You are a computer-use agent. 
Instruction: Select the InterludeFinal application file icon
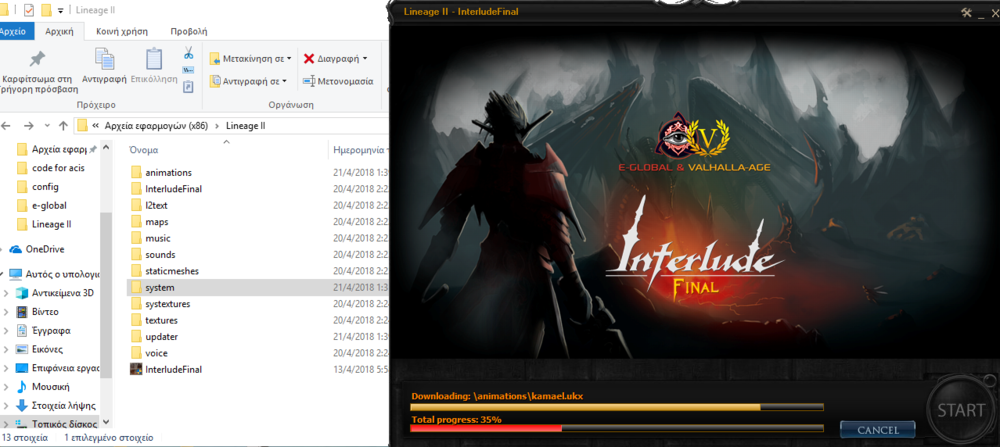click(135, 369)
